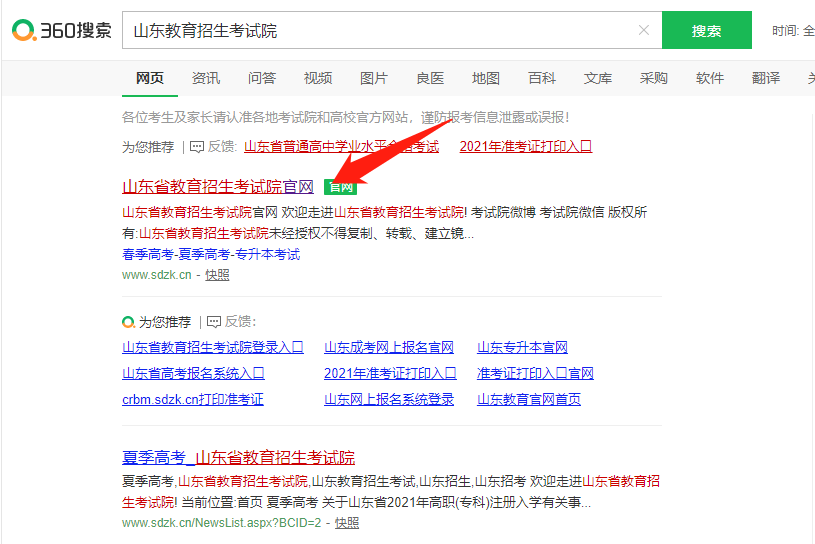Switch to the 图片 tab

point(374,78)
